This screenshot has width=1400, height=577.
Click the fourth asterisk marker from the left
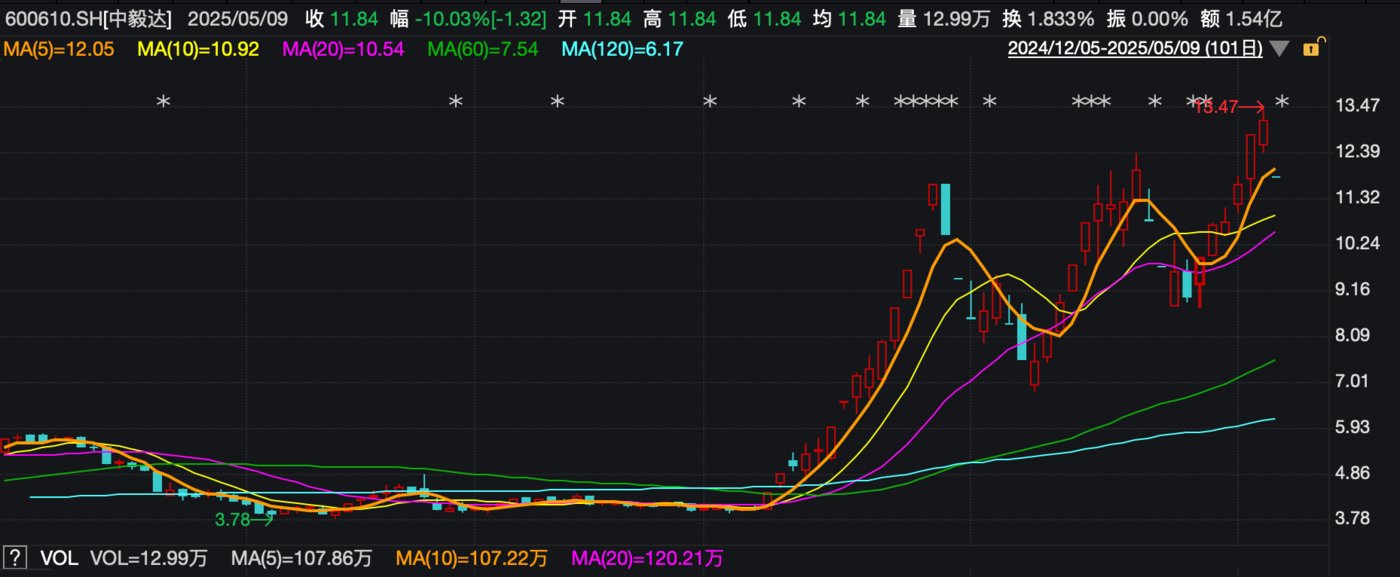coord(710,101)
